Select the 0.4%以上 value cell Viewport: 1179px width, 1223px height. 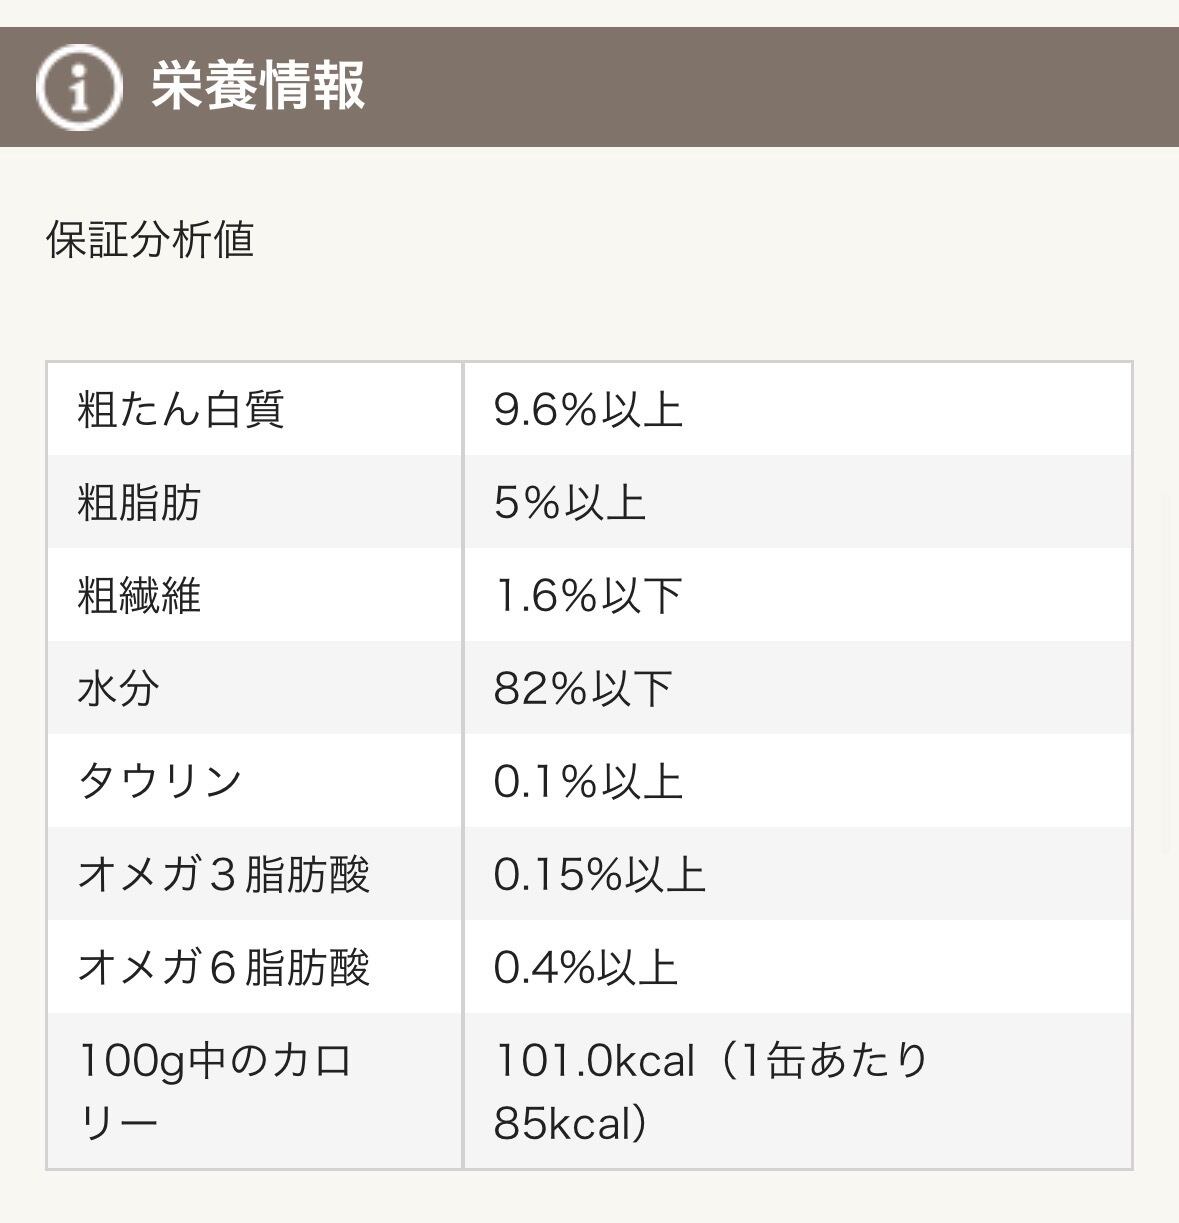point(586,967)
